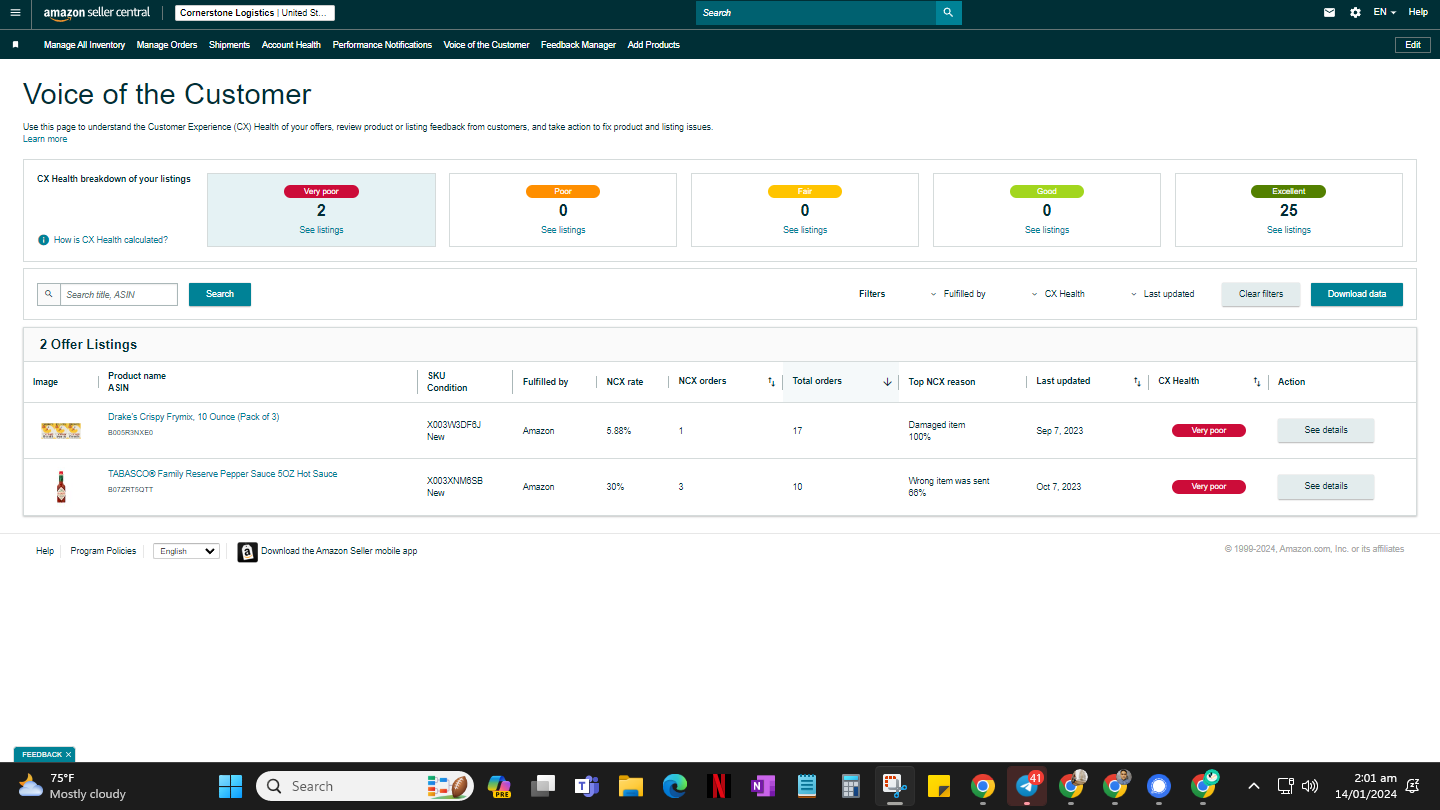Screen dimensions: 1440x810
Task: Sort by Last updated using the sort arrows
Action: [x=1137, y=382]
